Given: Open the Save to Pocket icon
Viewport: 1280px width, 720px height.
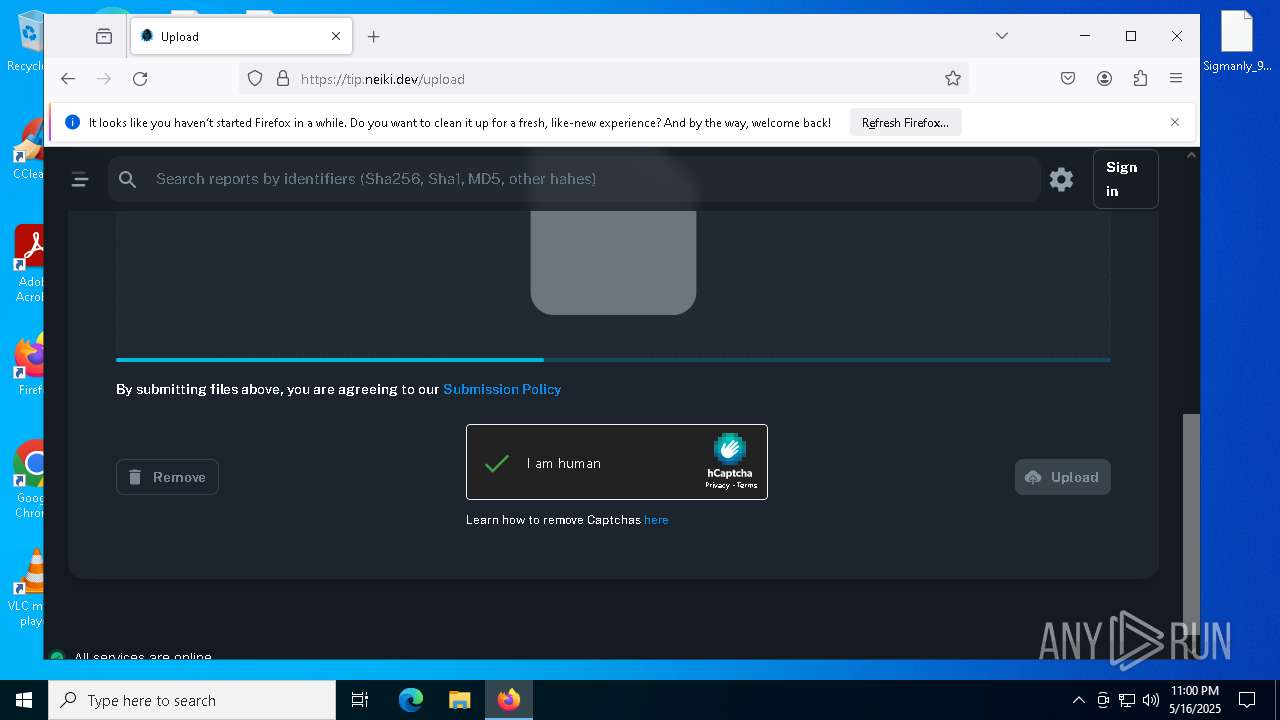Looking at the screenshot, I should pyautogui.click(x=1068, y=78).
